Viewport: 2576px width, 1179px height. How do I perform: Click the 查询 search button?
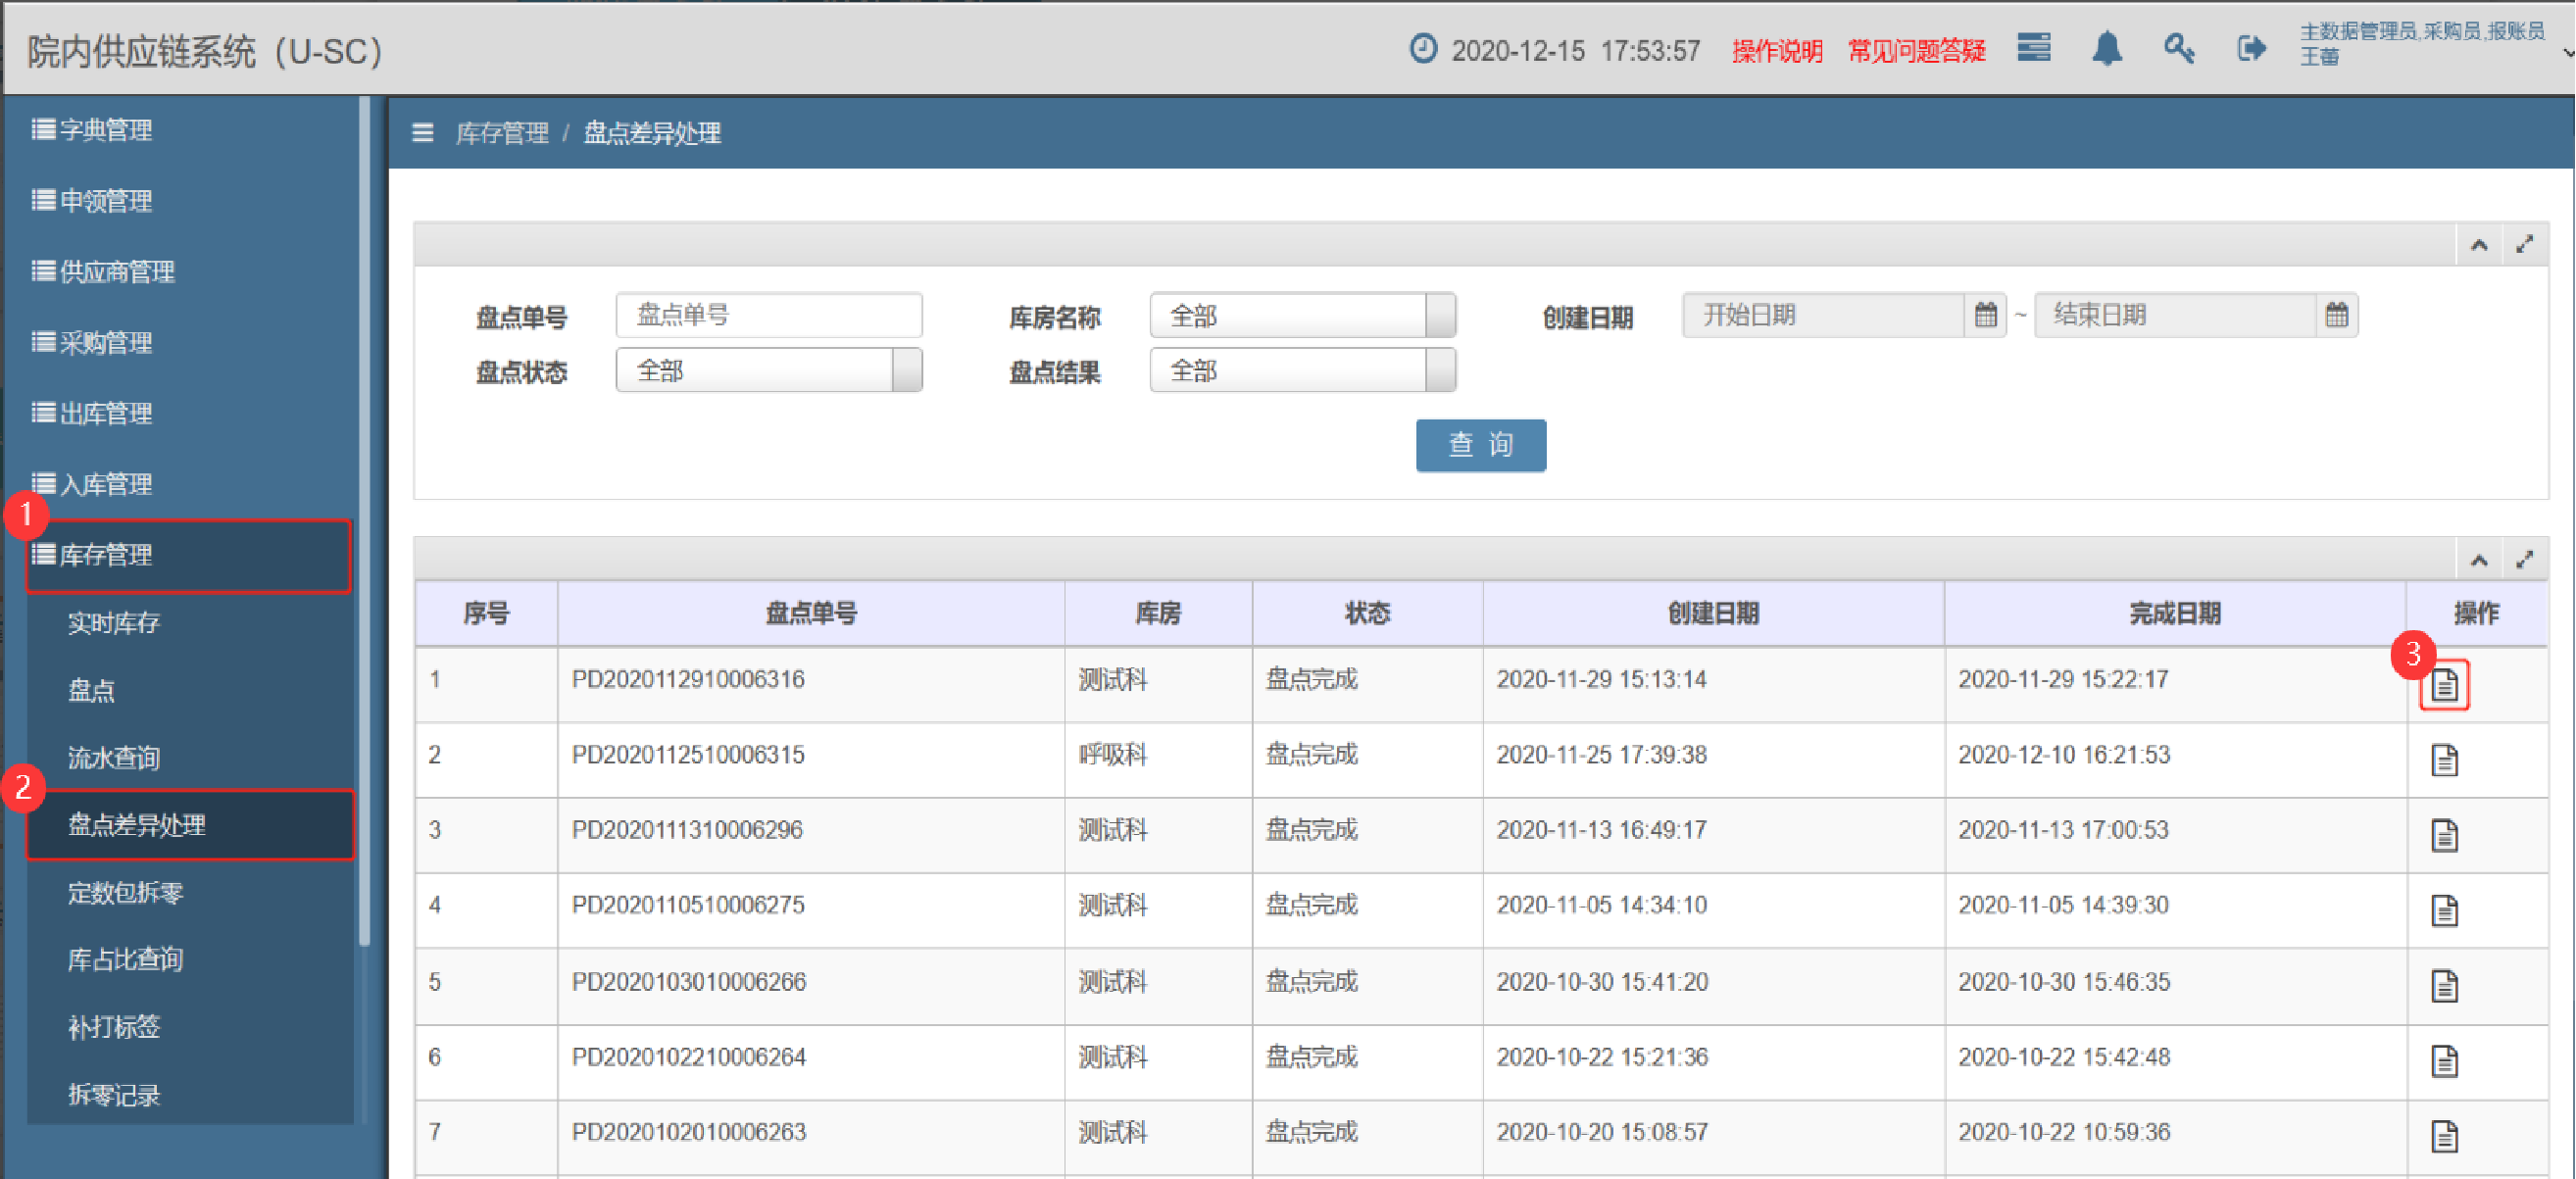(1481, 445)
